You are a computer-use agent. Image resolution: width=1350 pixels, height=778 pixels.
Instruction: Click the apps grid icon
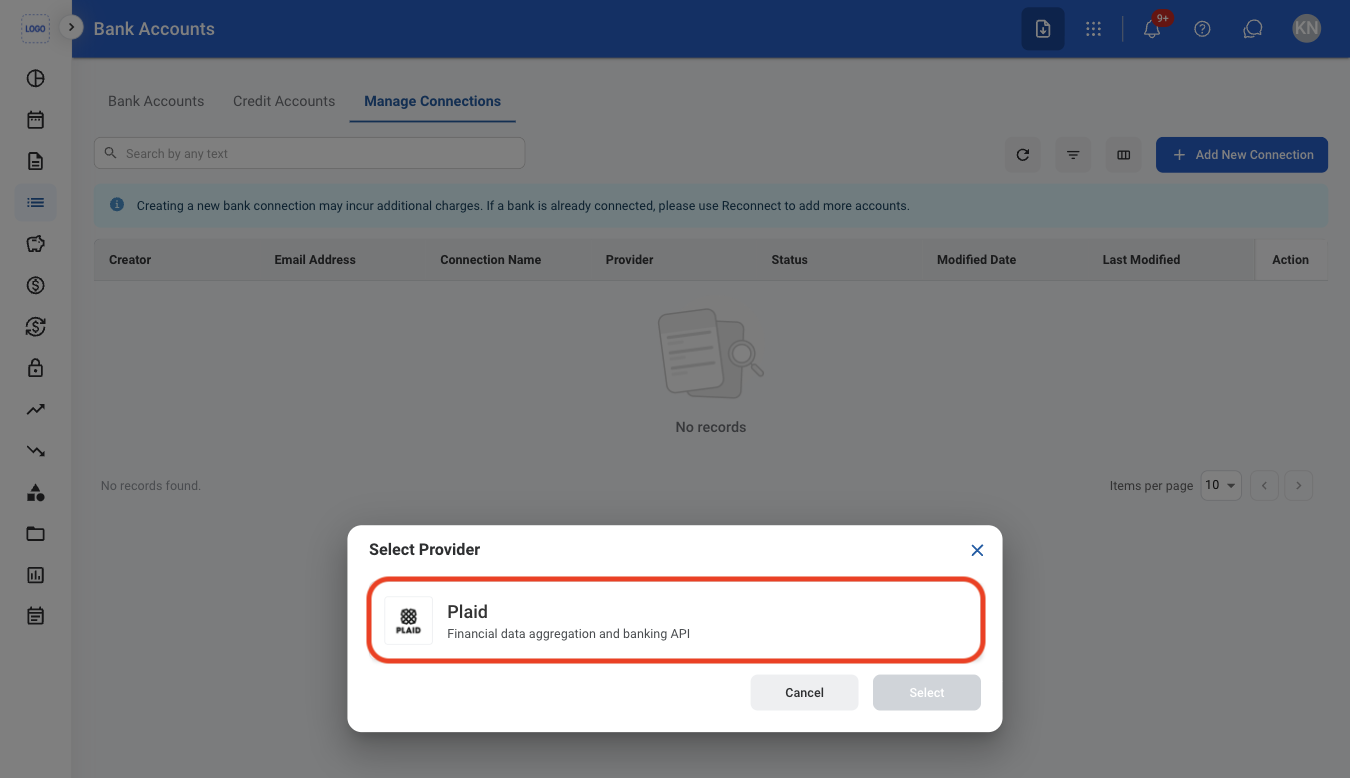(1093, 29)
